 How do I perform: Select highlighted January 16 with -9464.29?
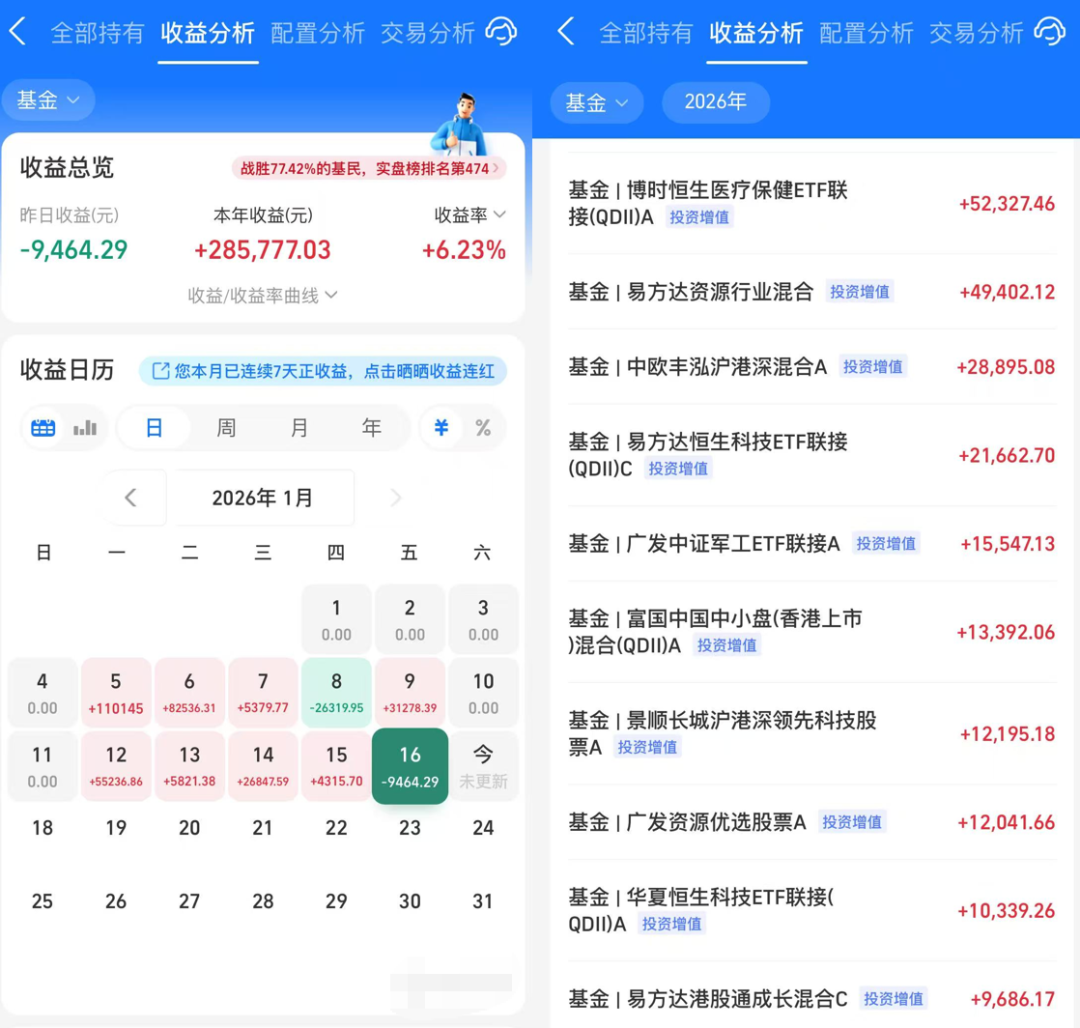tap(410, 766)
